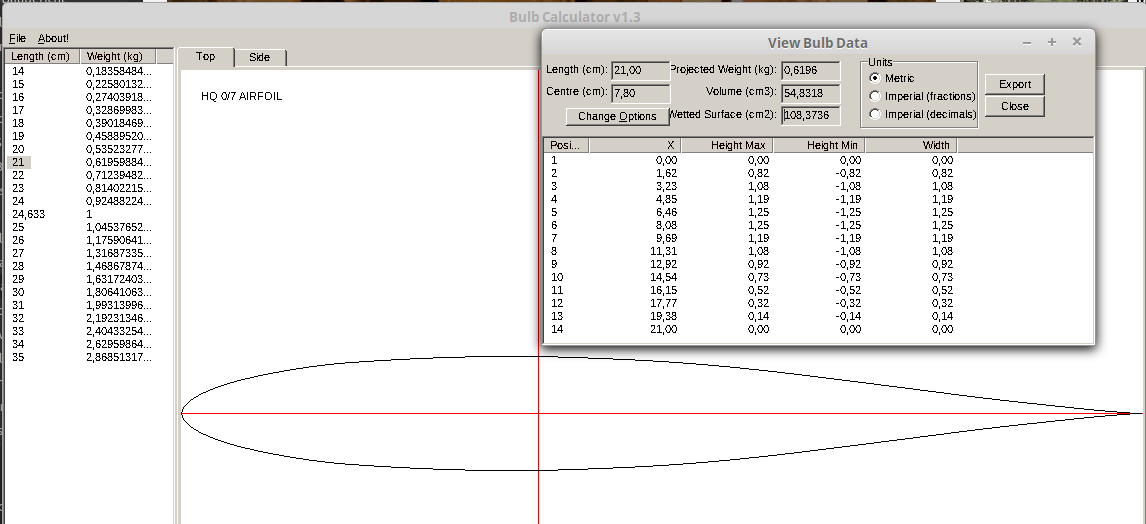Close View Bulb Data with X icon
The height and width of the screenshot is (524, 1146).
pyautogui.click(x=1077, y=42)
